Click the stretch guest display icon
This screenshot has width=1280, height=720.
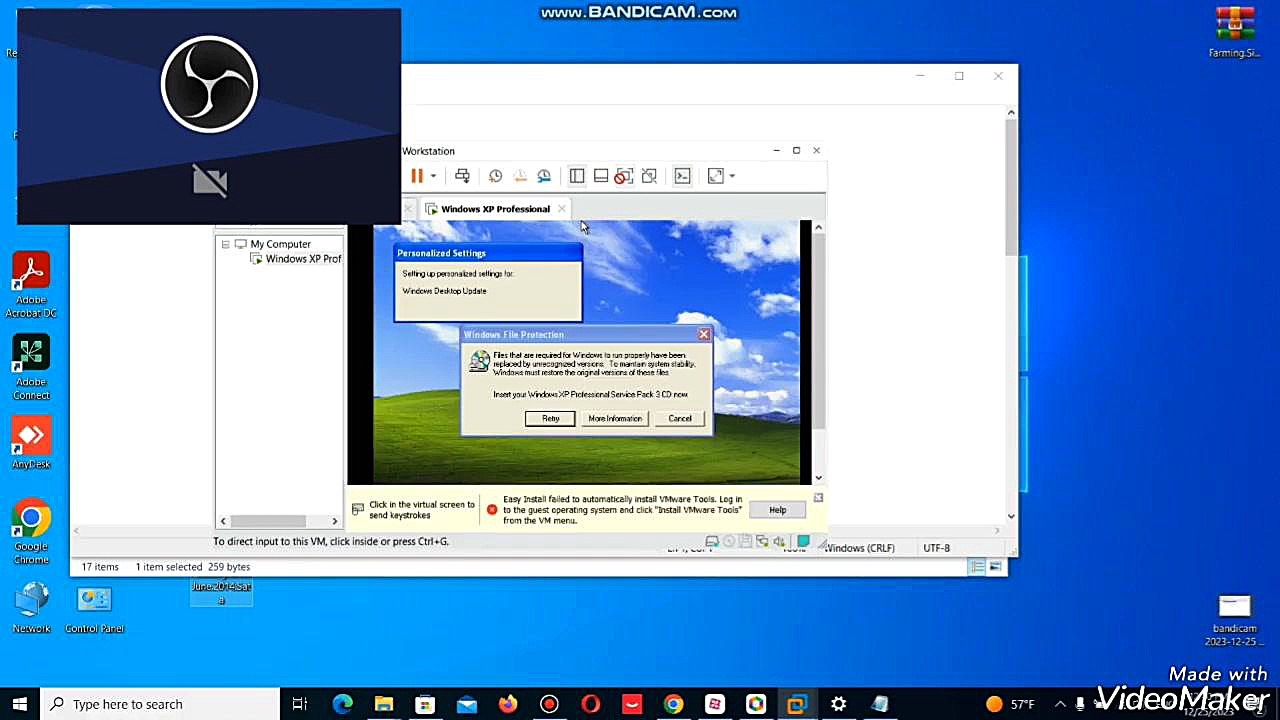point(715,176)
